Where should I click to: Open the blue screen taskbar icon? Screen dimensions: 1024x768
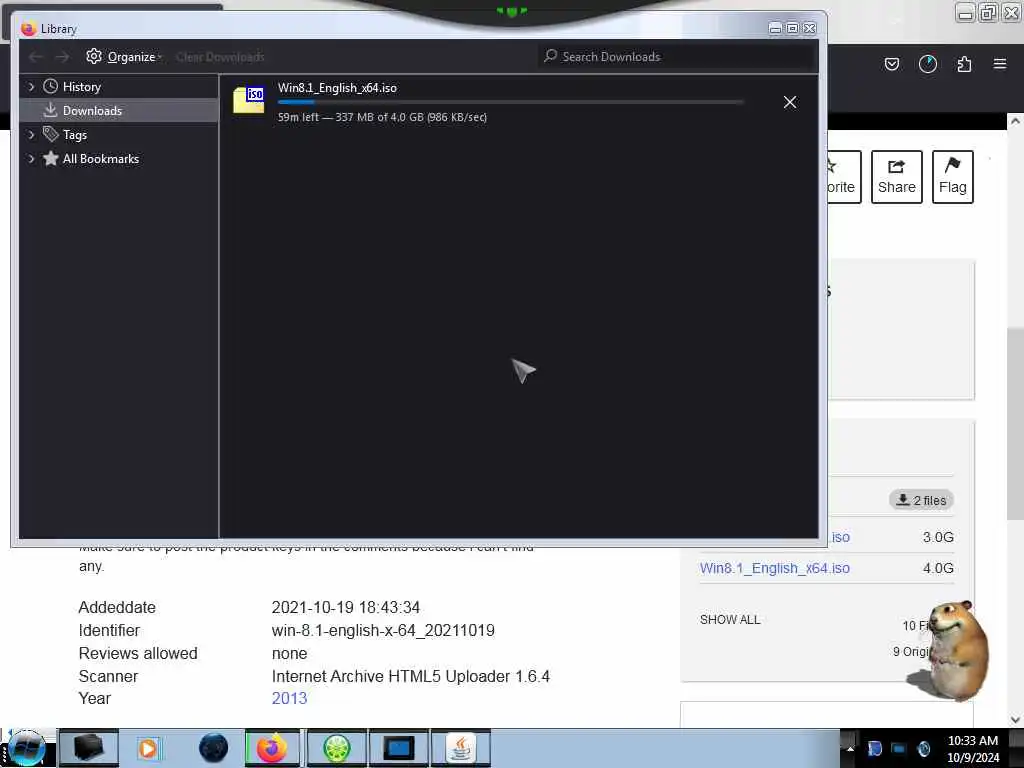(398, 748)
